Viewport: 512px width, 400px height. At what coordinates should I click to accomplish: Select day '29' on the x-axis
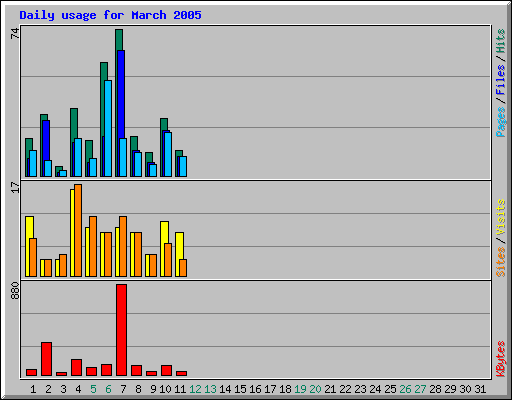450,389
